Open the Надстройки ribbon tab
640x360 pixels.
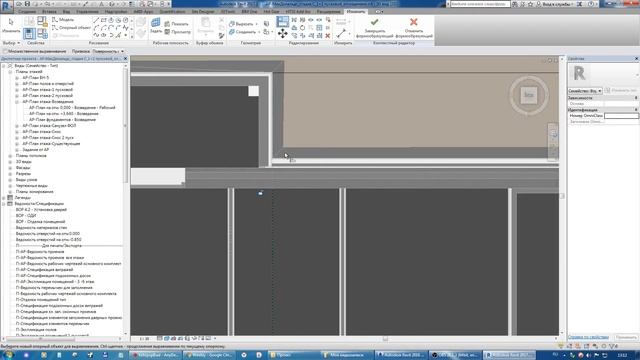click(116, 12)
